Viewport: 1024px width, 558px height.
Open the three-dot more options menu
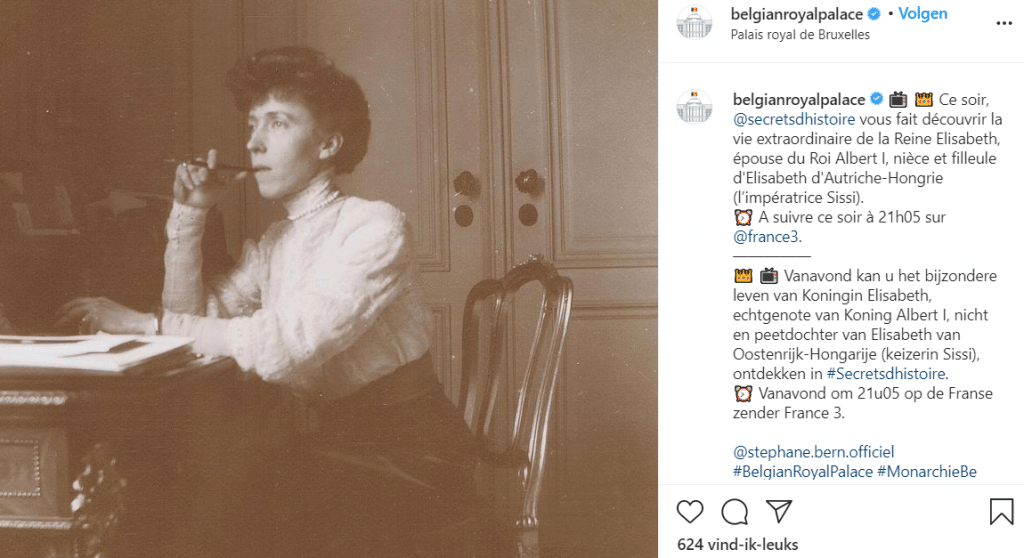(x=1003, y=22)
